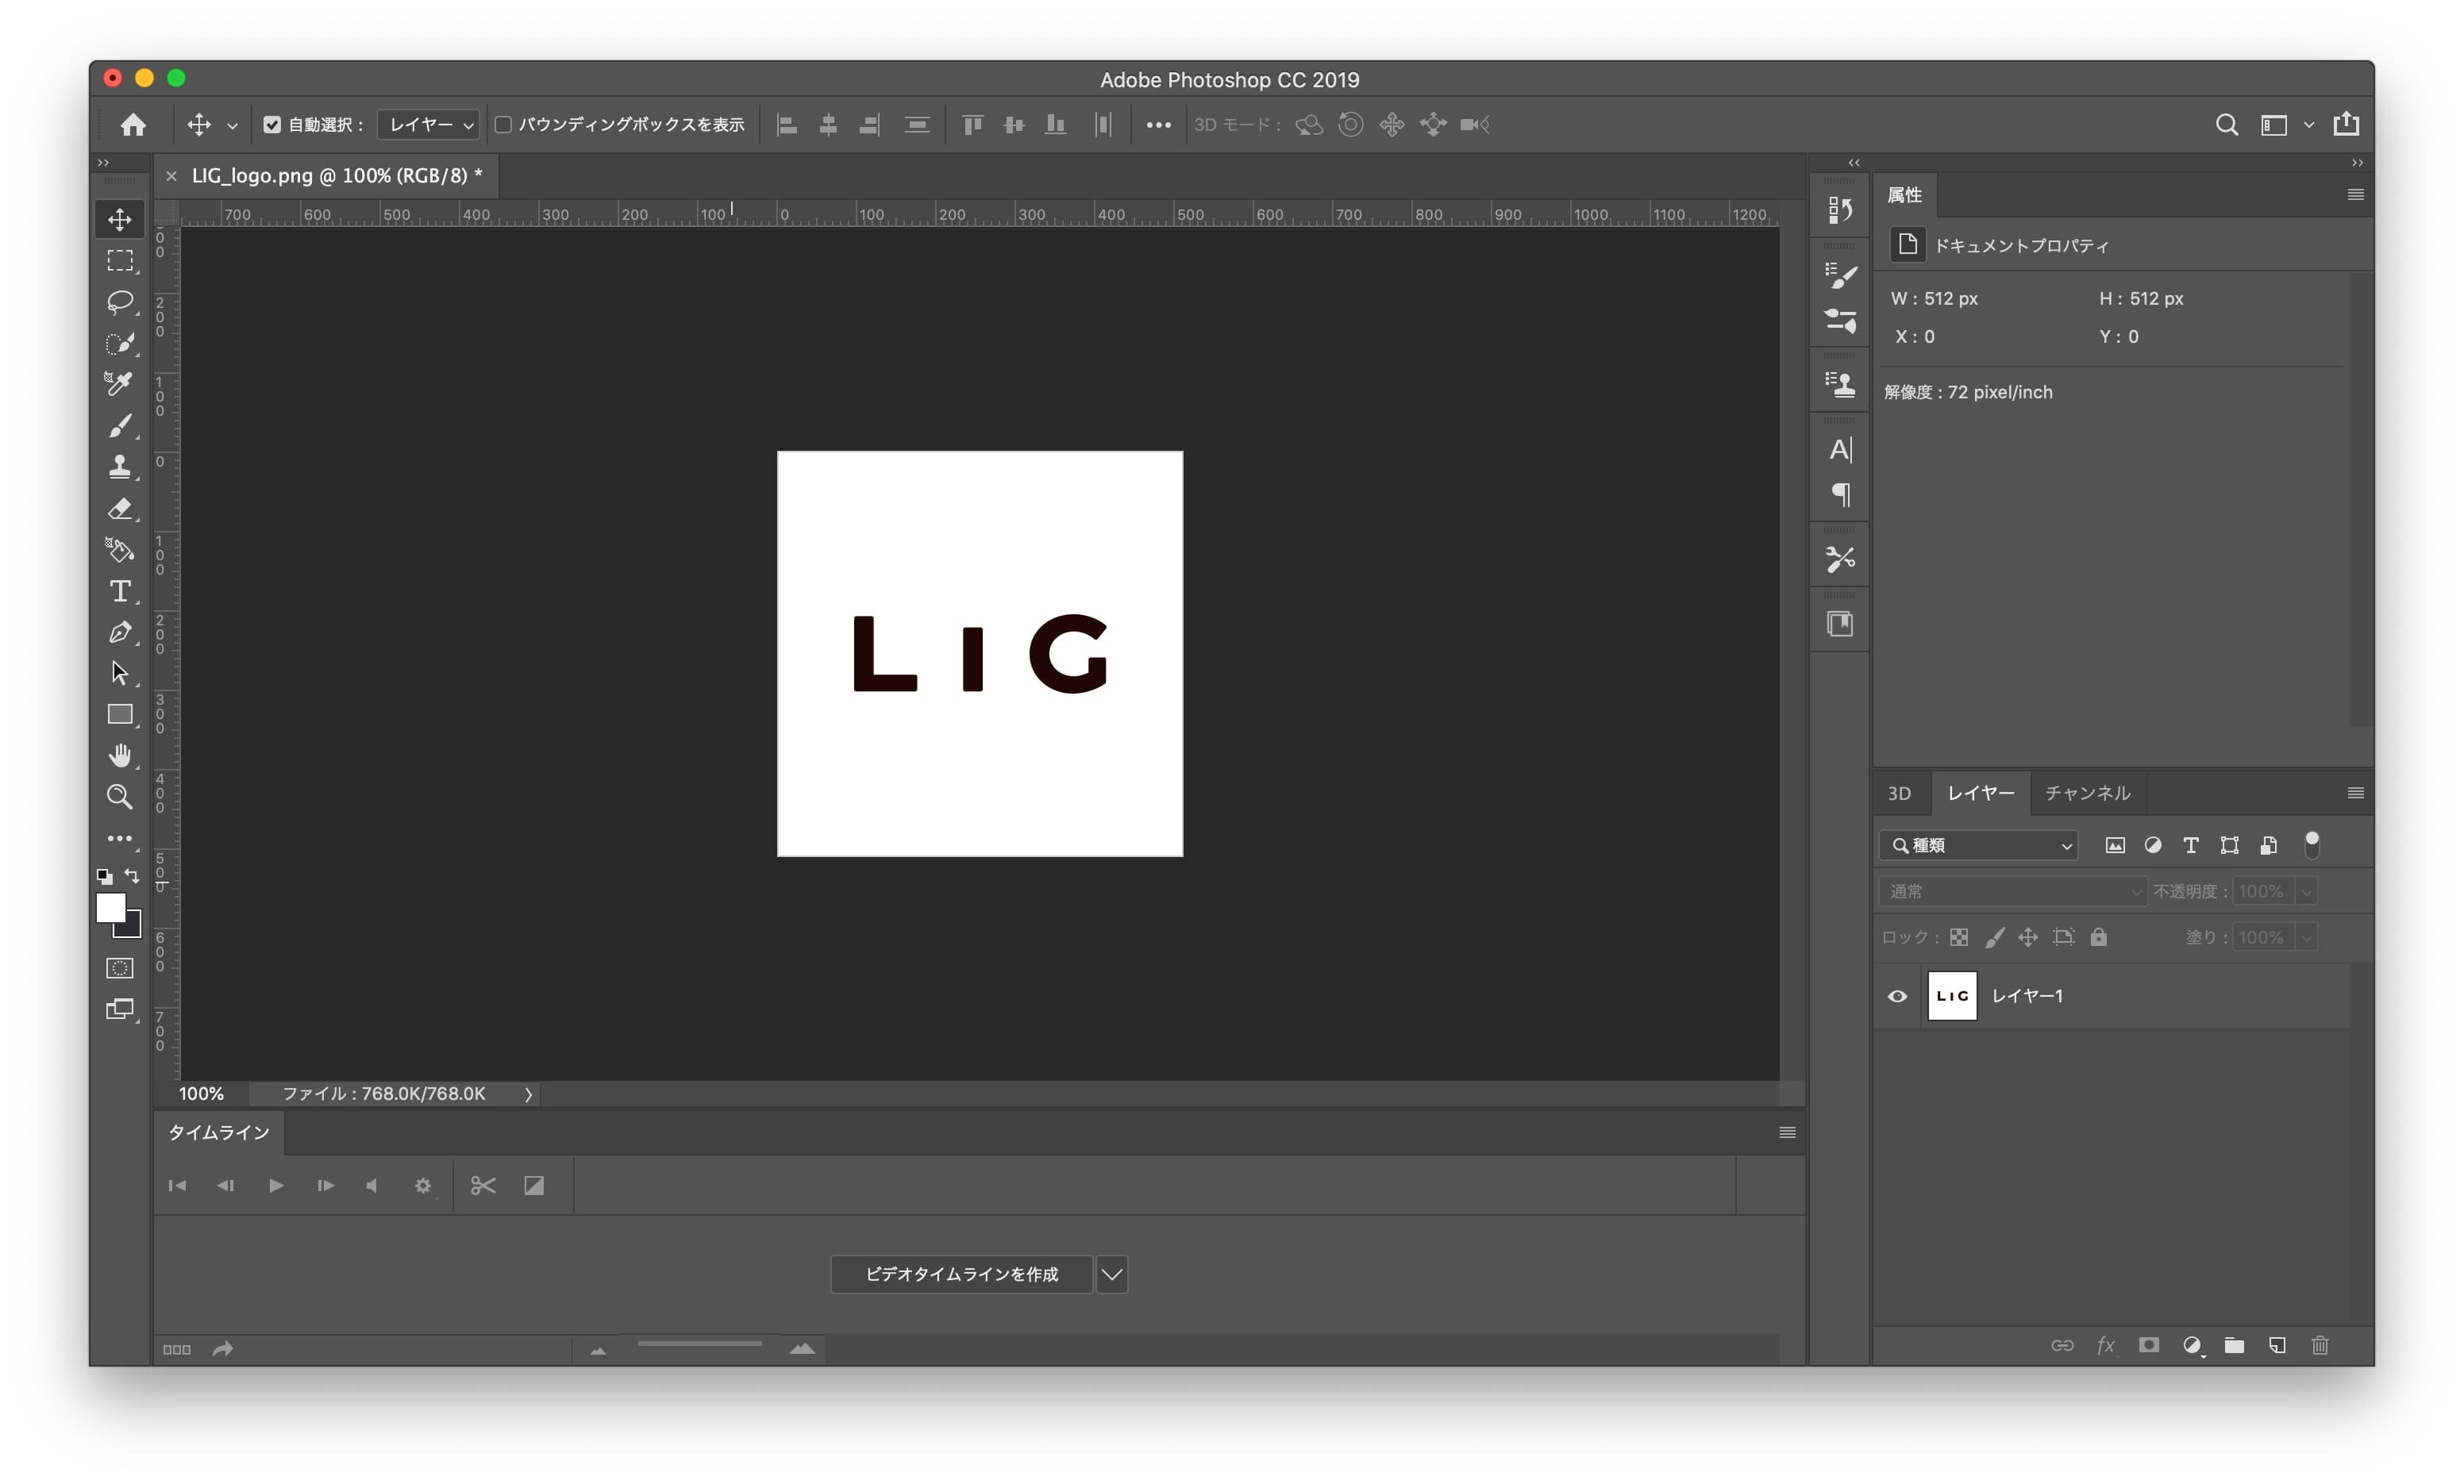The width and height of the screenshot is (2464, 1484).
Task: Select the Zoom tool
Action: tap(120, 797)
